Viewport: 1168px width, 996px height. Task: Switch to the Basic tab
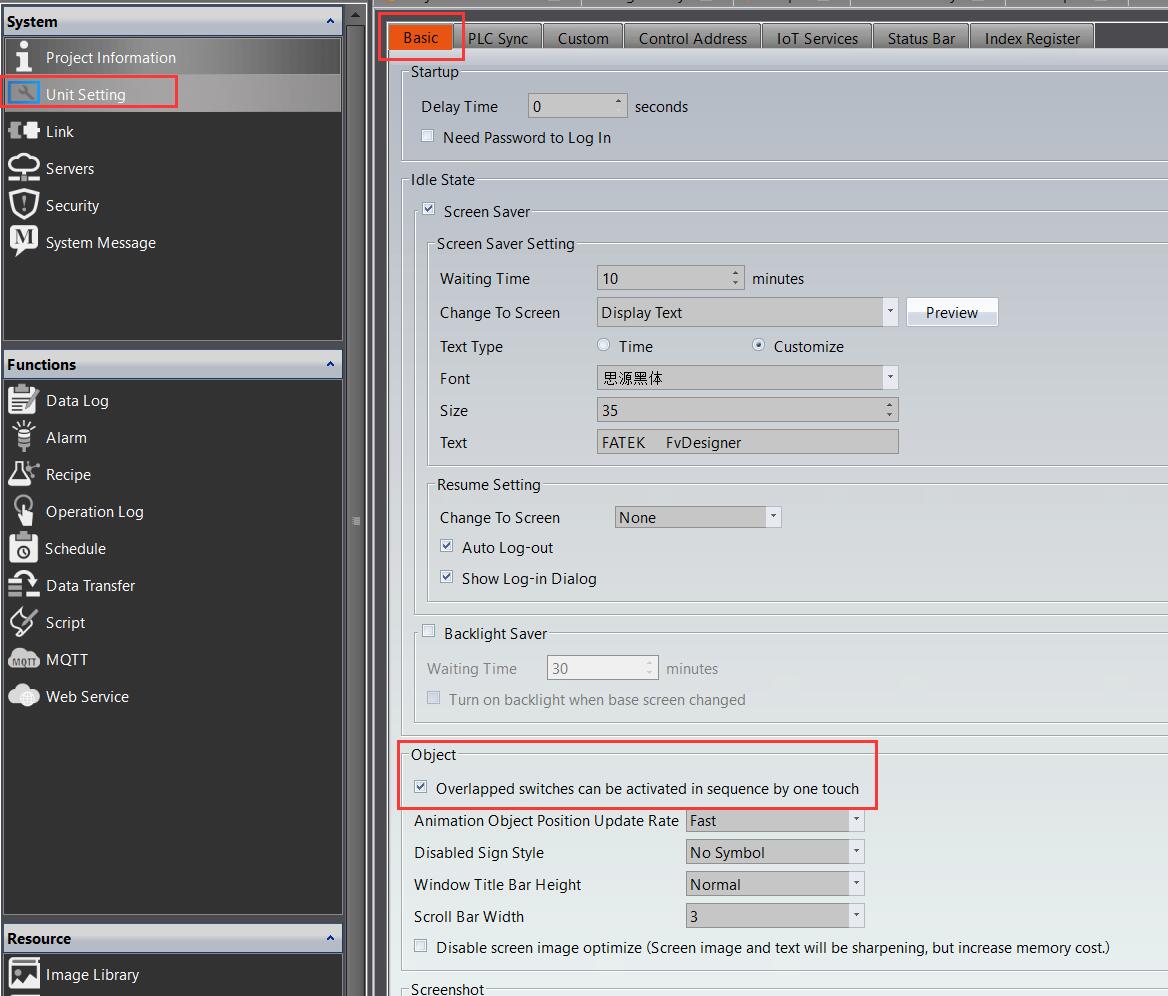[420, 38]
